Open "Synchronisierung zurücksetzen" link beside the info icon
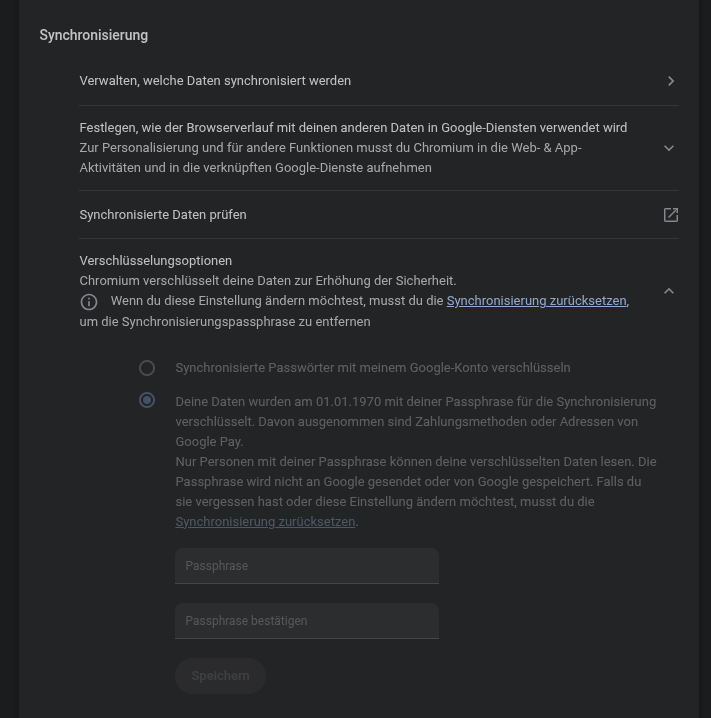Viewport: 711px width, 718px height. tap(536, 301)
